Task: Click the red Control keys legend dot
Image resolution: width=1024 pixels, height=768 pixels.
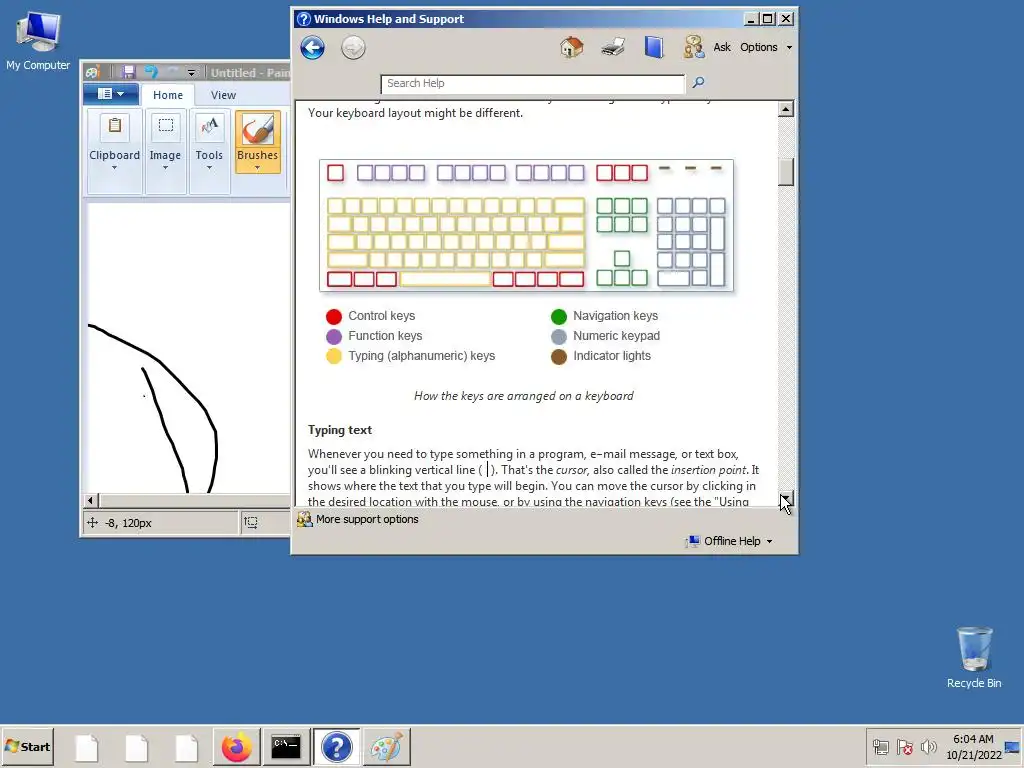Action: point(334,317)
